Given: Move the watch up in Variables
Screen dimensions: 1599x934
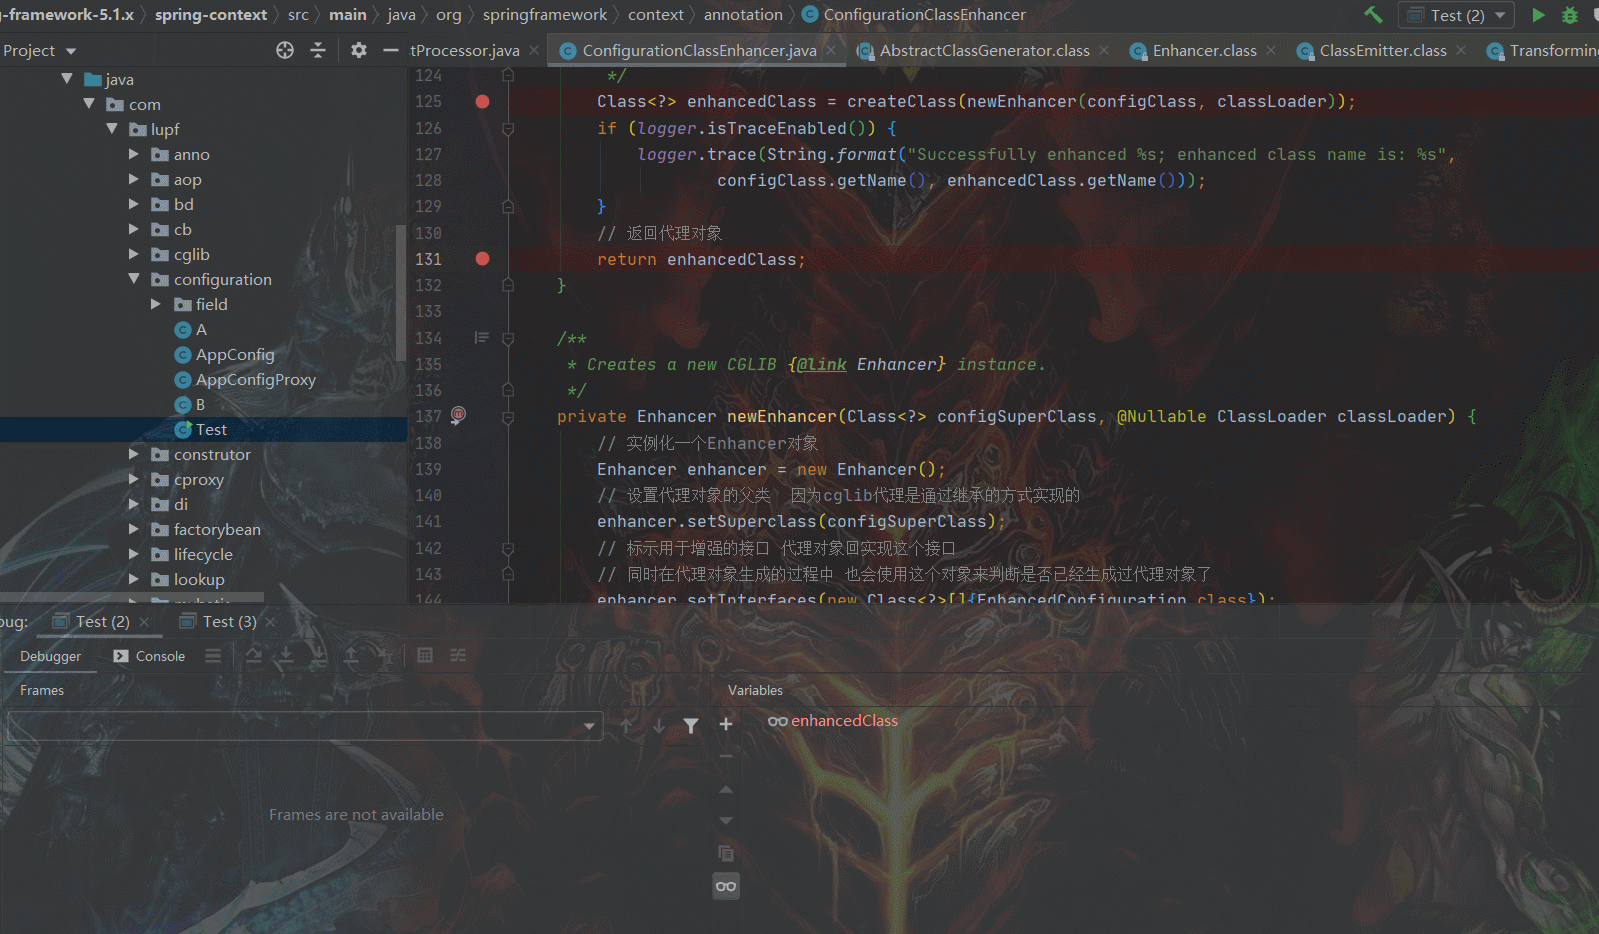Looking at the screenshot, I should [726, 789].
